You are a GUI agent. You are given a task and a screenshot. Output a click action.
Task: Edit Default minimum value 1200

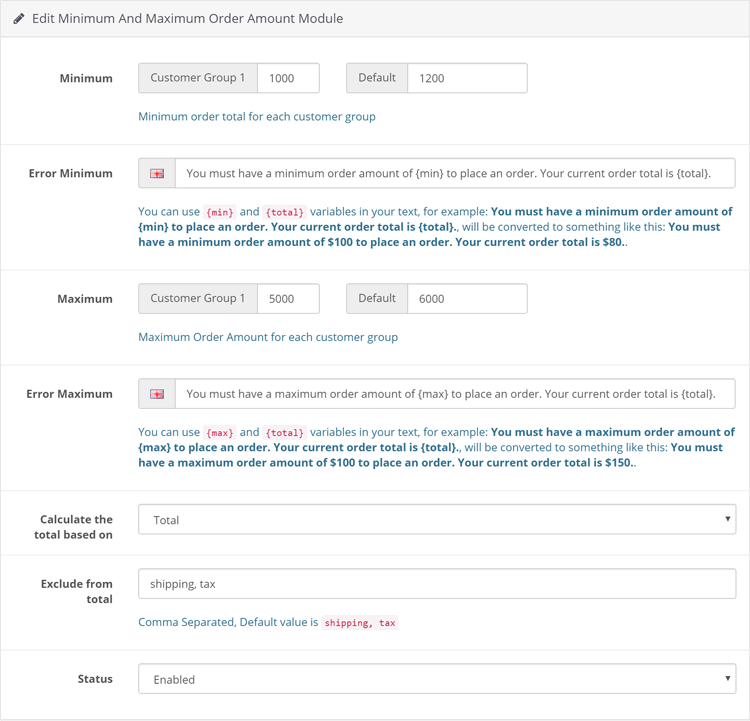[x=467, y=78]
